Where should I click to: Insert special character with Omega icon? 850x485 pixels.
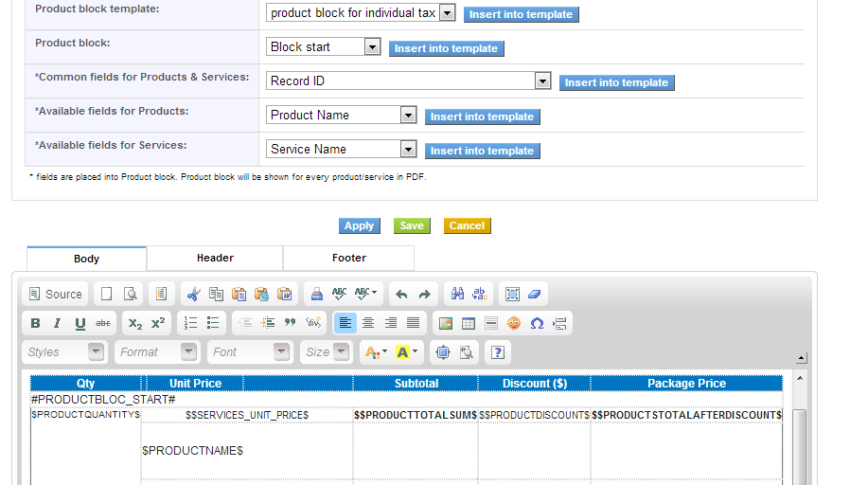(536, 323)
